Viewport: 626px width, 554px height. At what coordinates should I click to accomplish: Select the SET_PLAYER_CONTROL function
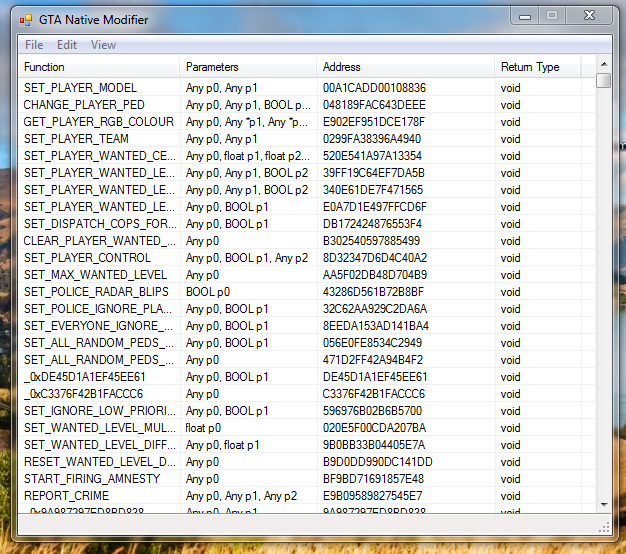87,258
